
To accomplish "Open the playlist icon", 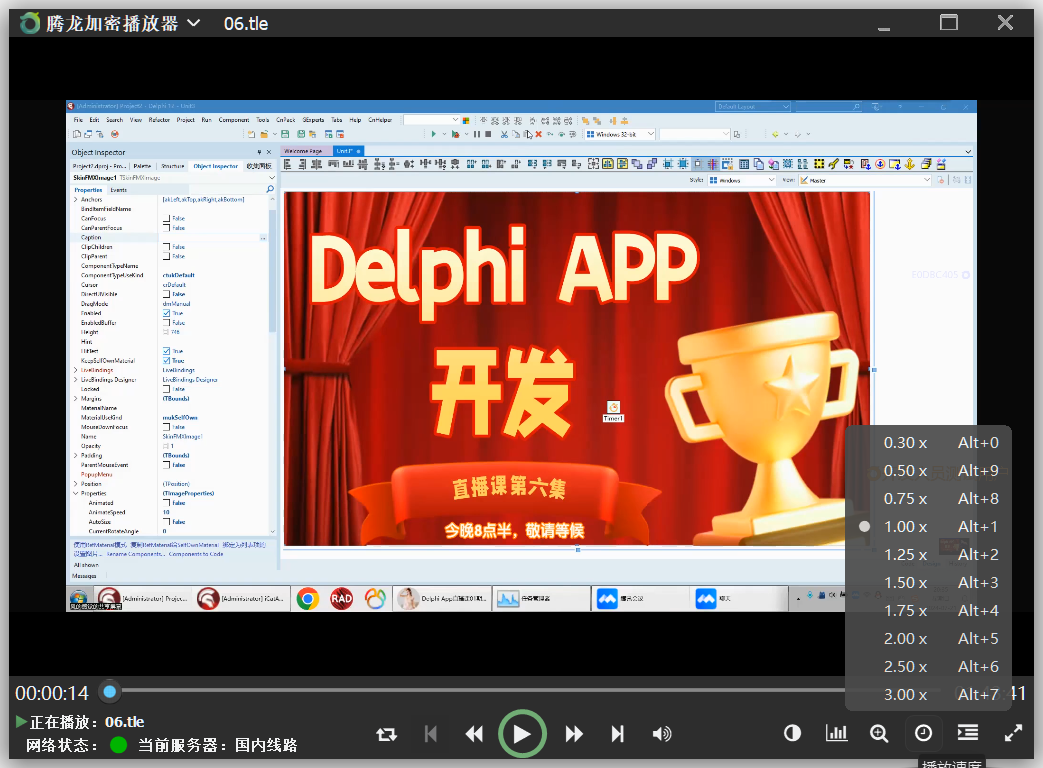I will point(967,733).
